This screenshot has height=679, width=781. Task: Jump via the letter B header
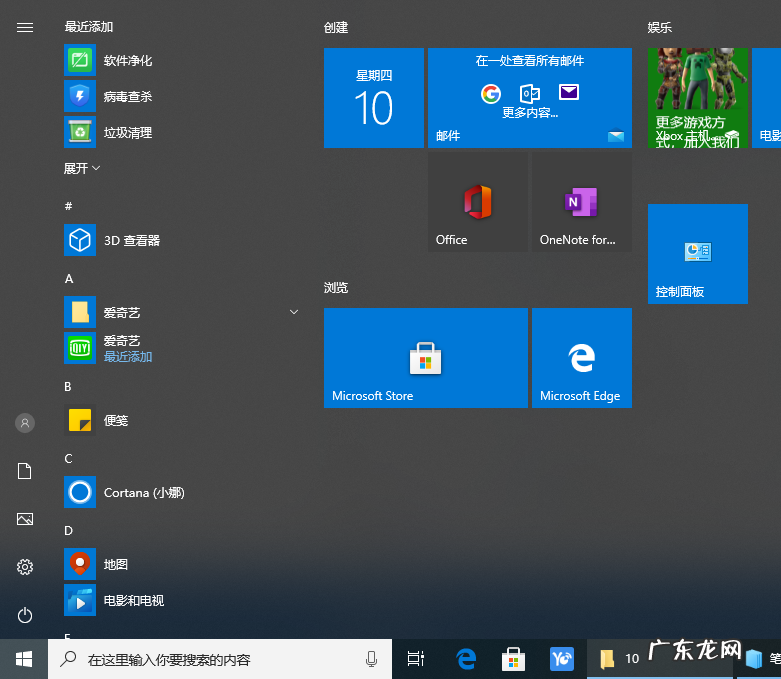tap(68, 387)
